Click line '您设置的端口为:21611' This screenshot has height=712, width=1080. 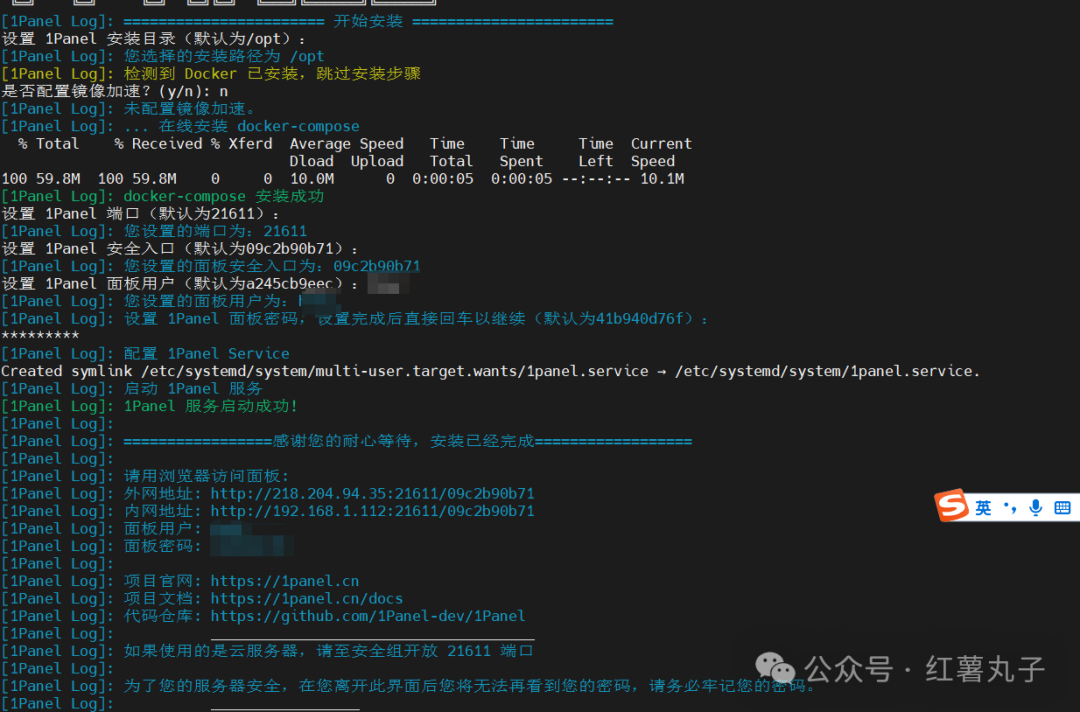click(215, 231)
